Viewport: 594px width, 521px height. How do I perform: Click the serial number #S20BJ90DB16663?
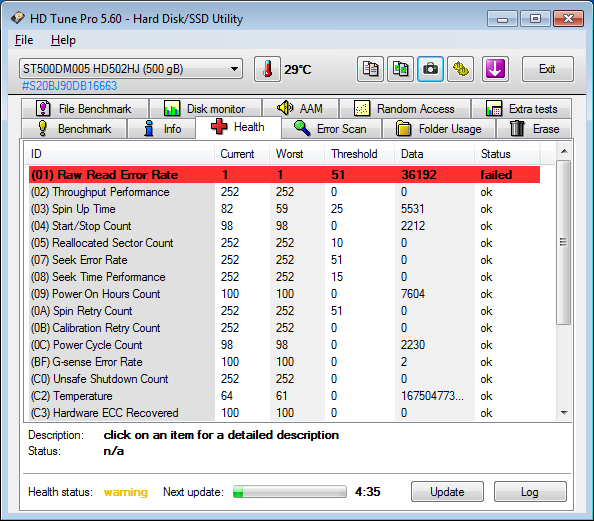coord(69,86)
